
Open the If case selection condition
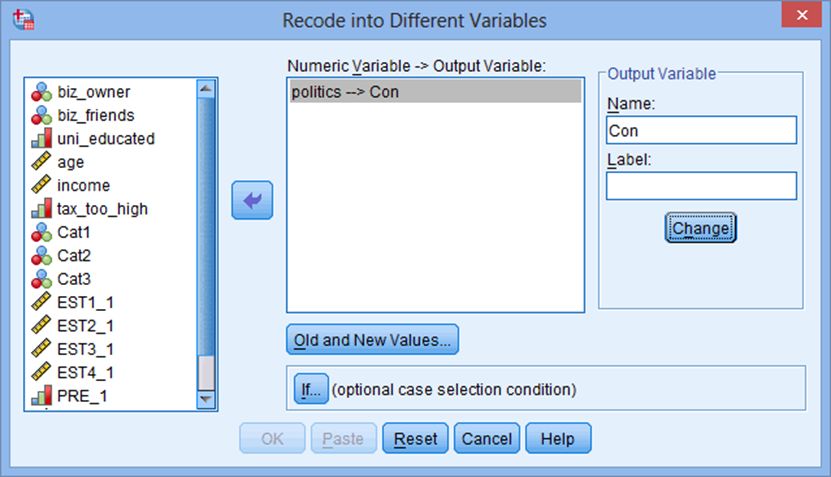pyautogui.click(x=311, y=390)
